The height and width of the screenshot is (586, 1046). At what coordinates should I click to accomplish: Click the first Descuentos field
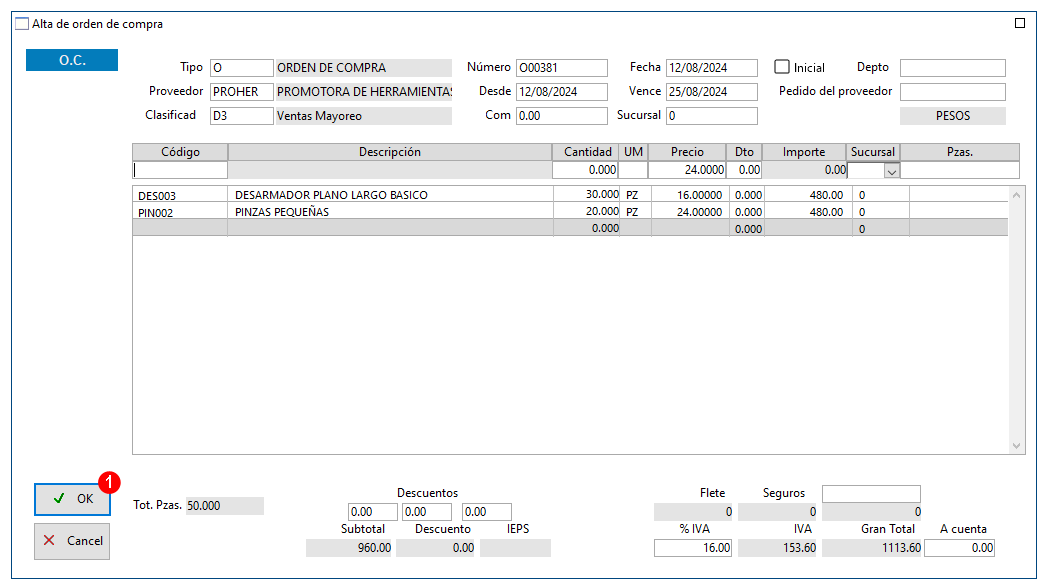click(x=373, y=512)
